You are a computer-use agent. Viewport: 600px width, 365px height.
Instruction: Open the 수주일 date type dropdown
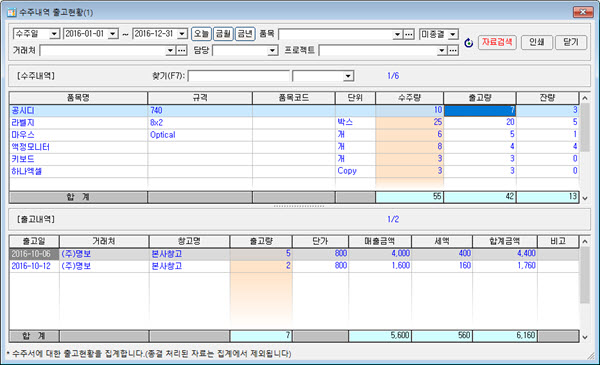tap(54, 34)
